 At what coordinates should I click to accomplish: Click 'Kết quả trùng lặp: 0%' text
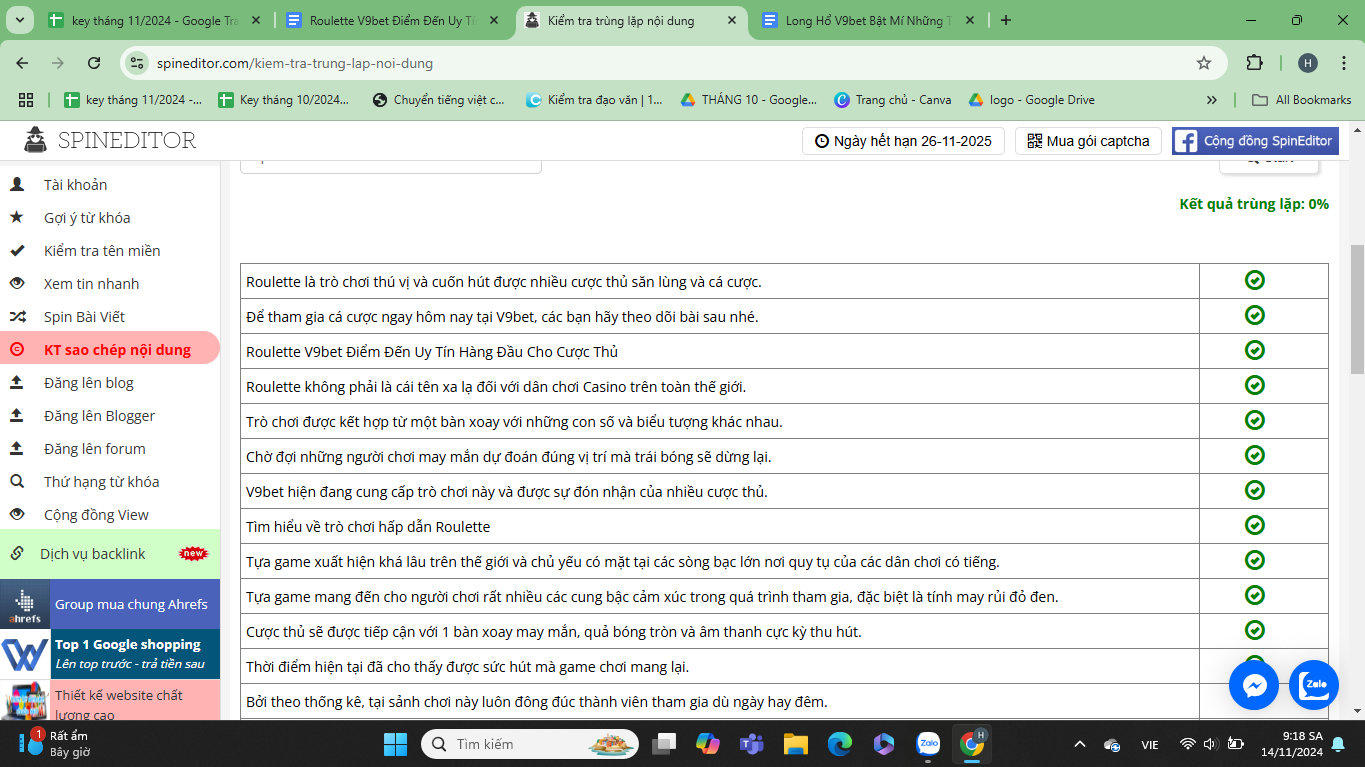[x=1254, y=204]
